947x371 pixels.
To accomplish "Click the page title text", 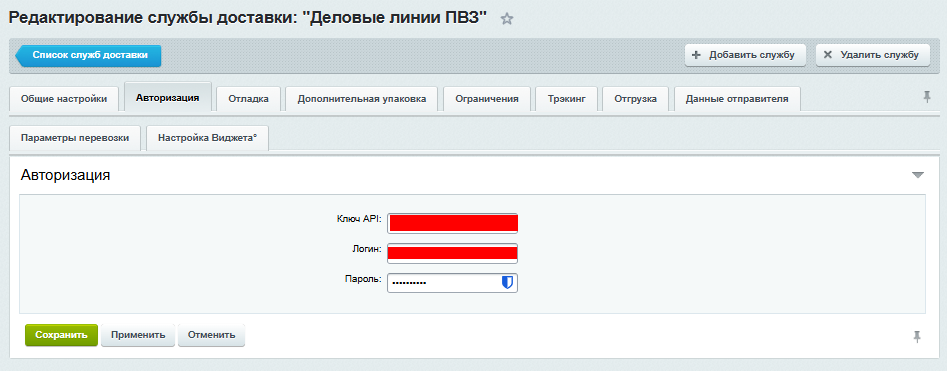I will pos(248,18).
